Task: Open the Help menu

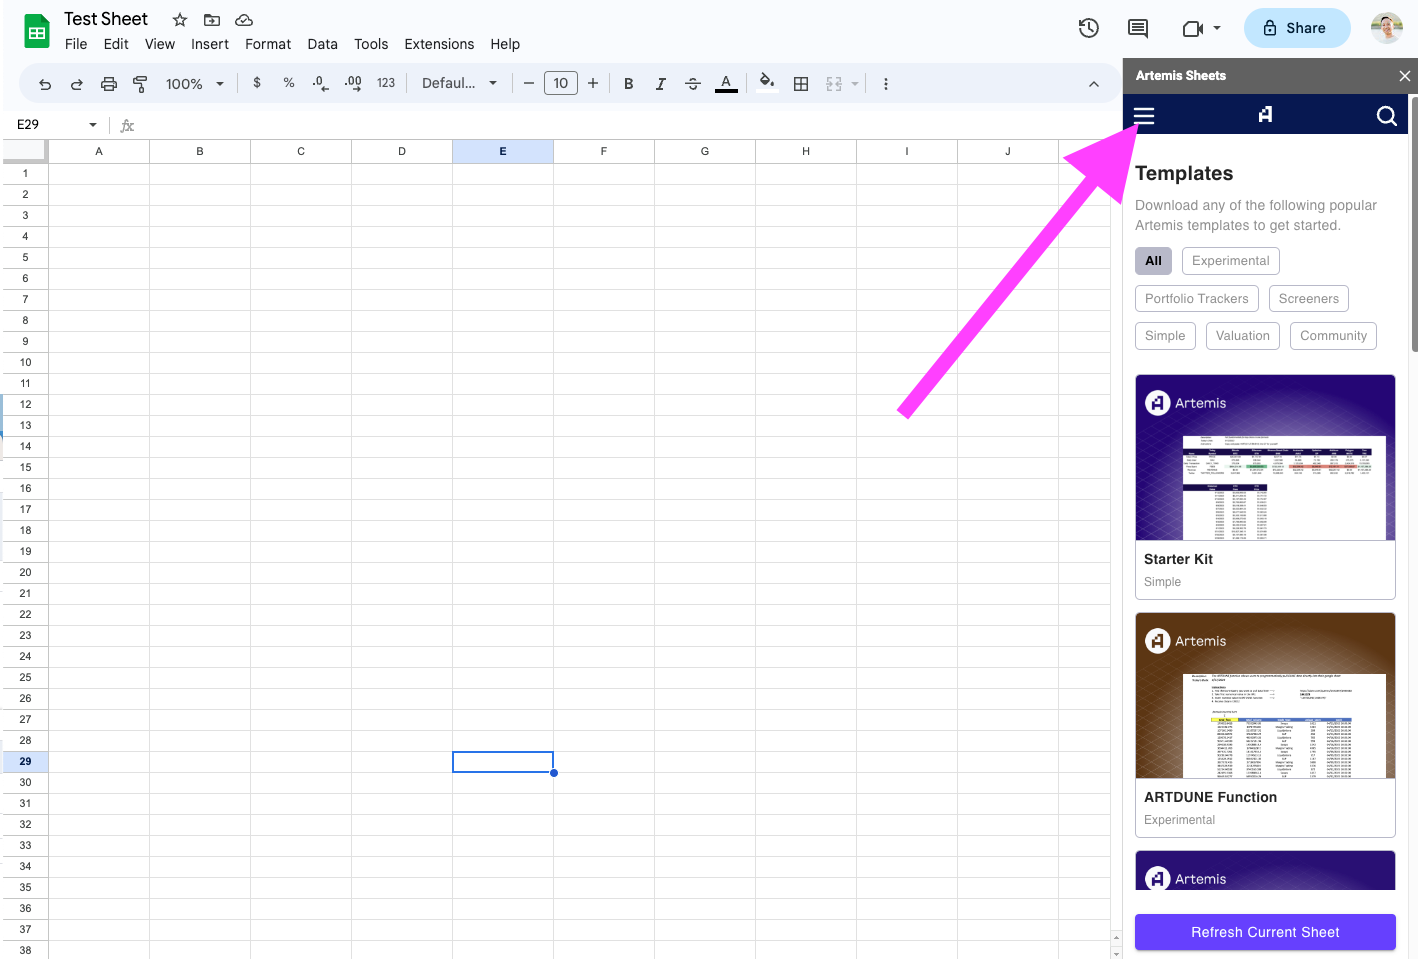Action: [x=505, y=44]
